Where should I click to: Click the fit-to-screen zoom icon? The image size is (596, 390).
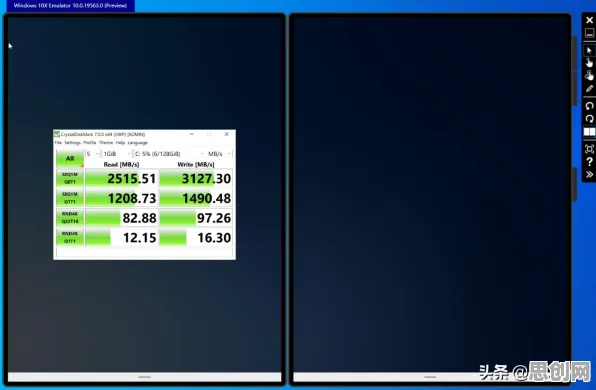click(x=589, y=149)
